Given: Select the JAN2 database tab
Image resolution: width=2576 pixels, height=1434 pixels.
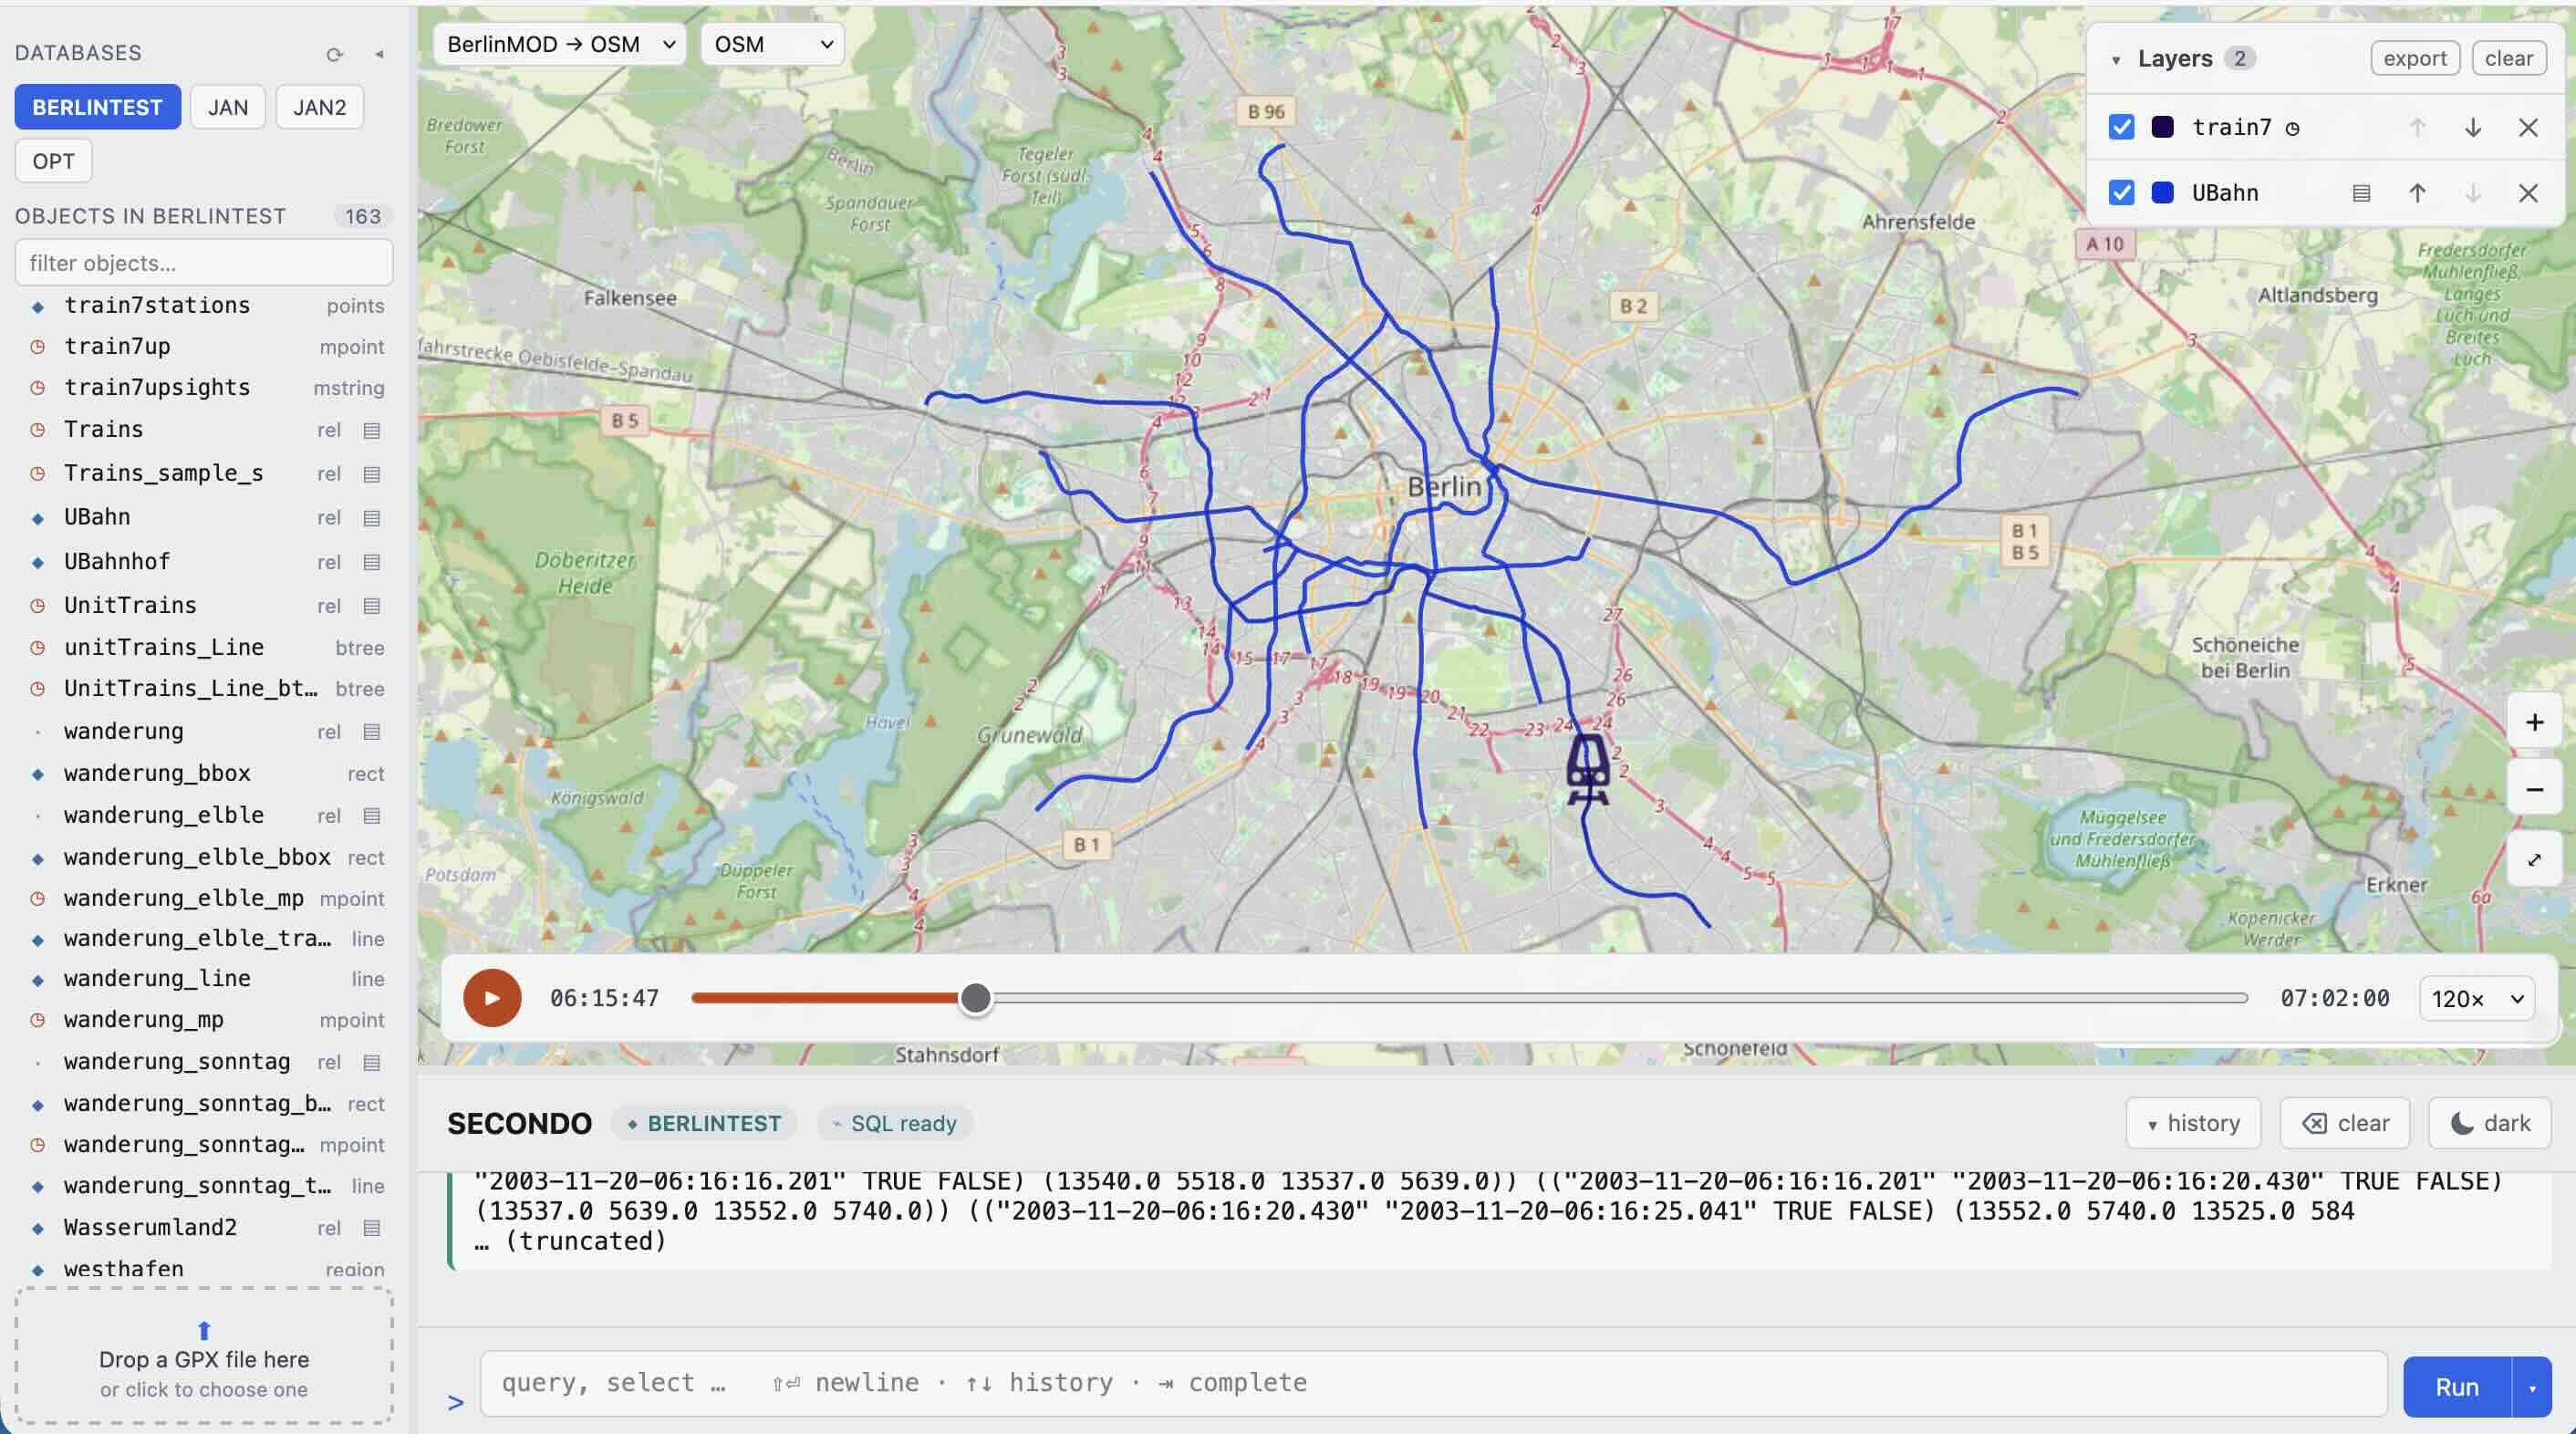Looking at the screenshot, I should [319, 107].
